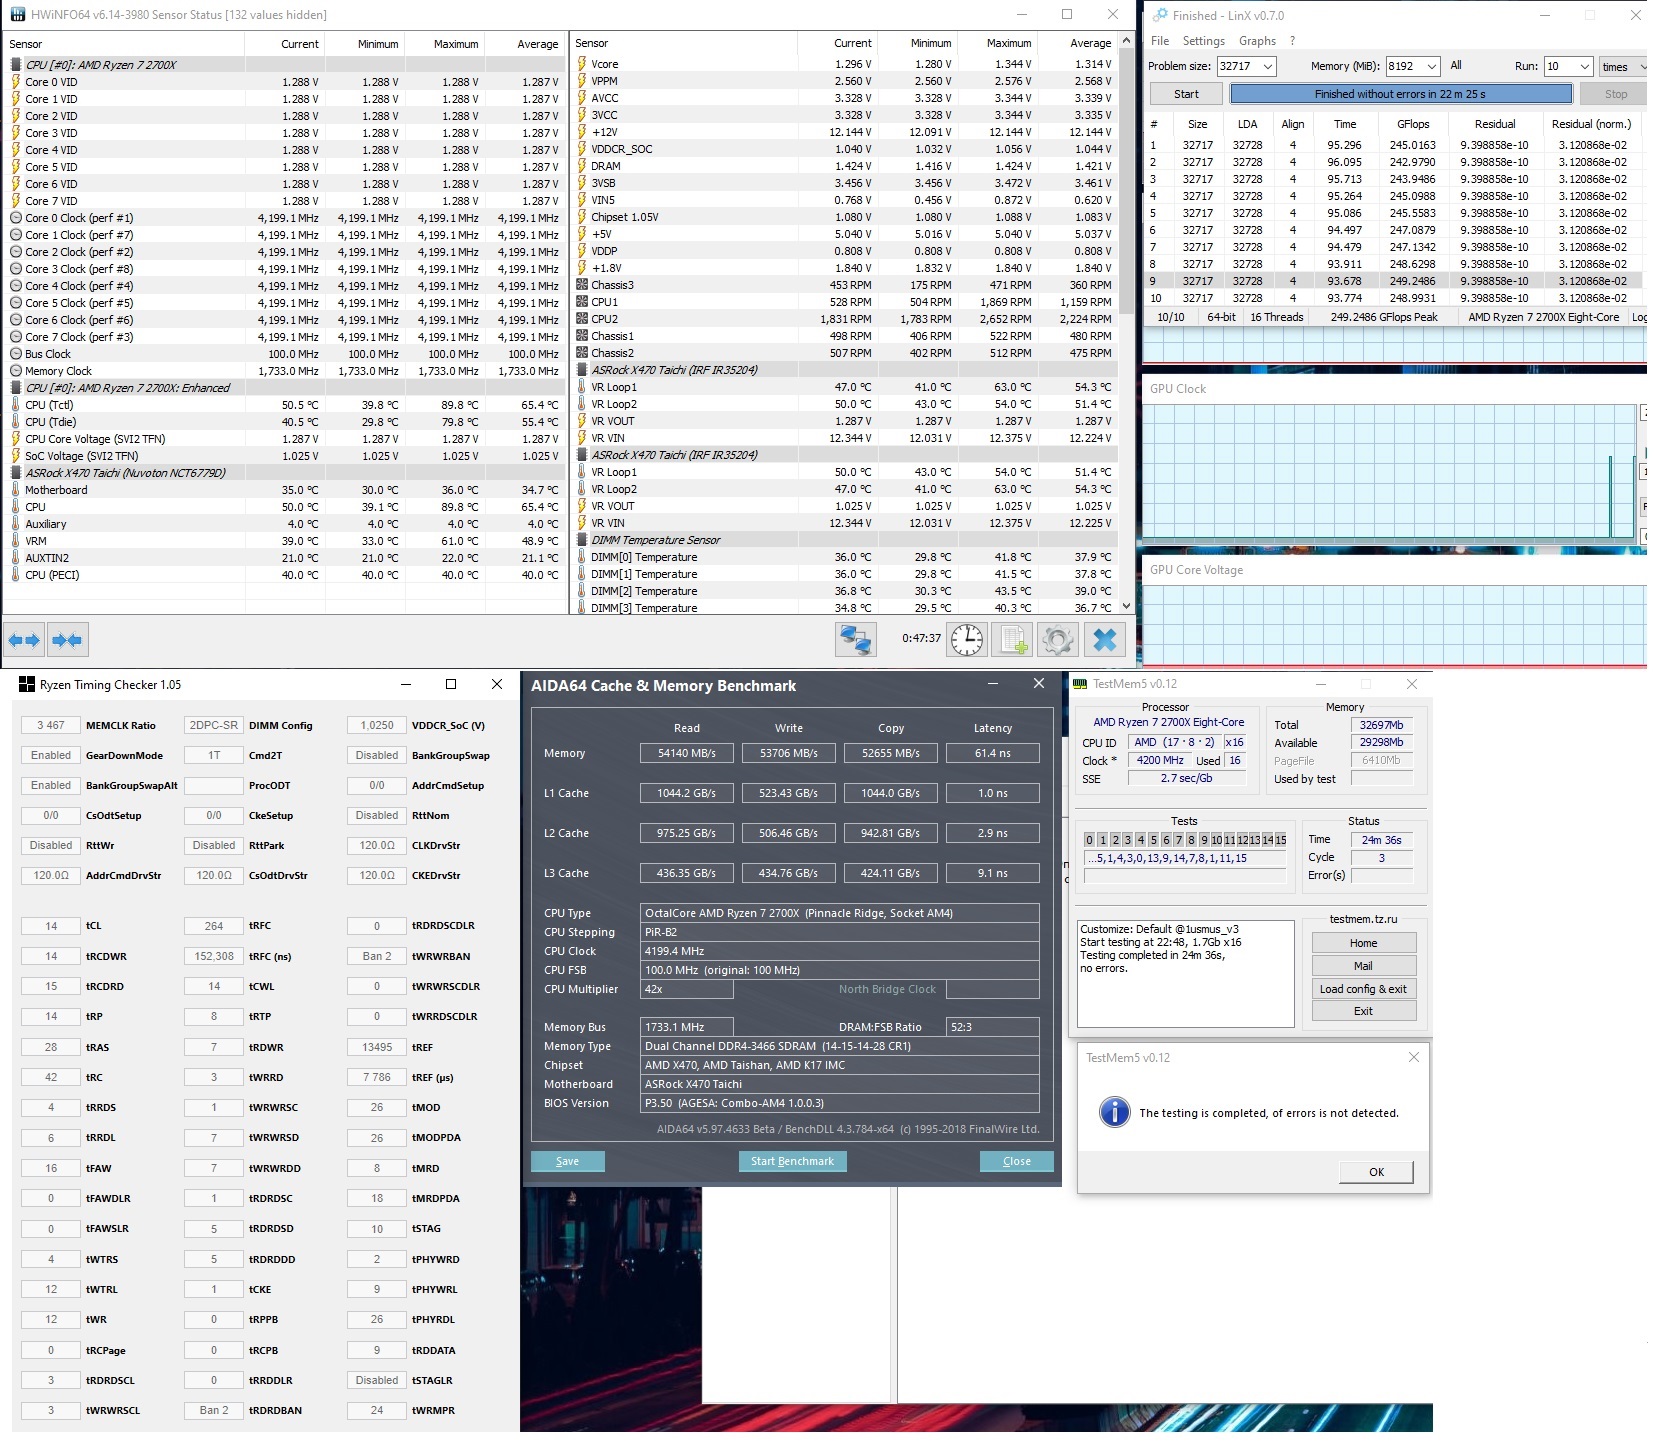The image size is (1656, 1451).
Task: Click CPU (Tctl) thermometer icon
Action: pyautogui.click(x=16, y=405)
